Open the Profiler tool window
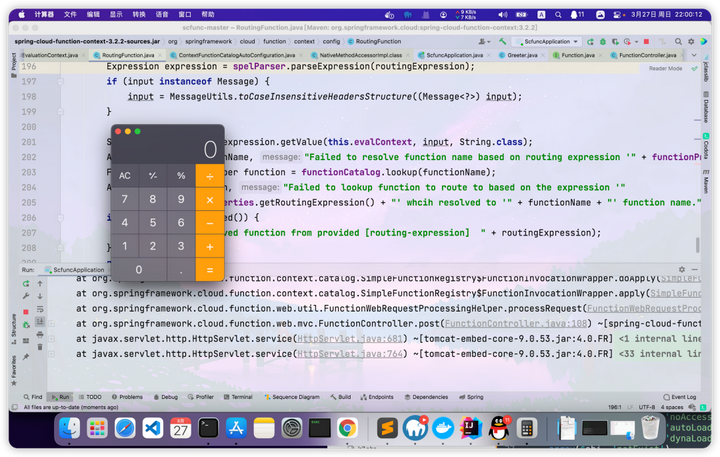 tap(201, 397)
